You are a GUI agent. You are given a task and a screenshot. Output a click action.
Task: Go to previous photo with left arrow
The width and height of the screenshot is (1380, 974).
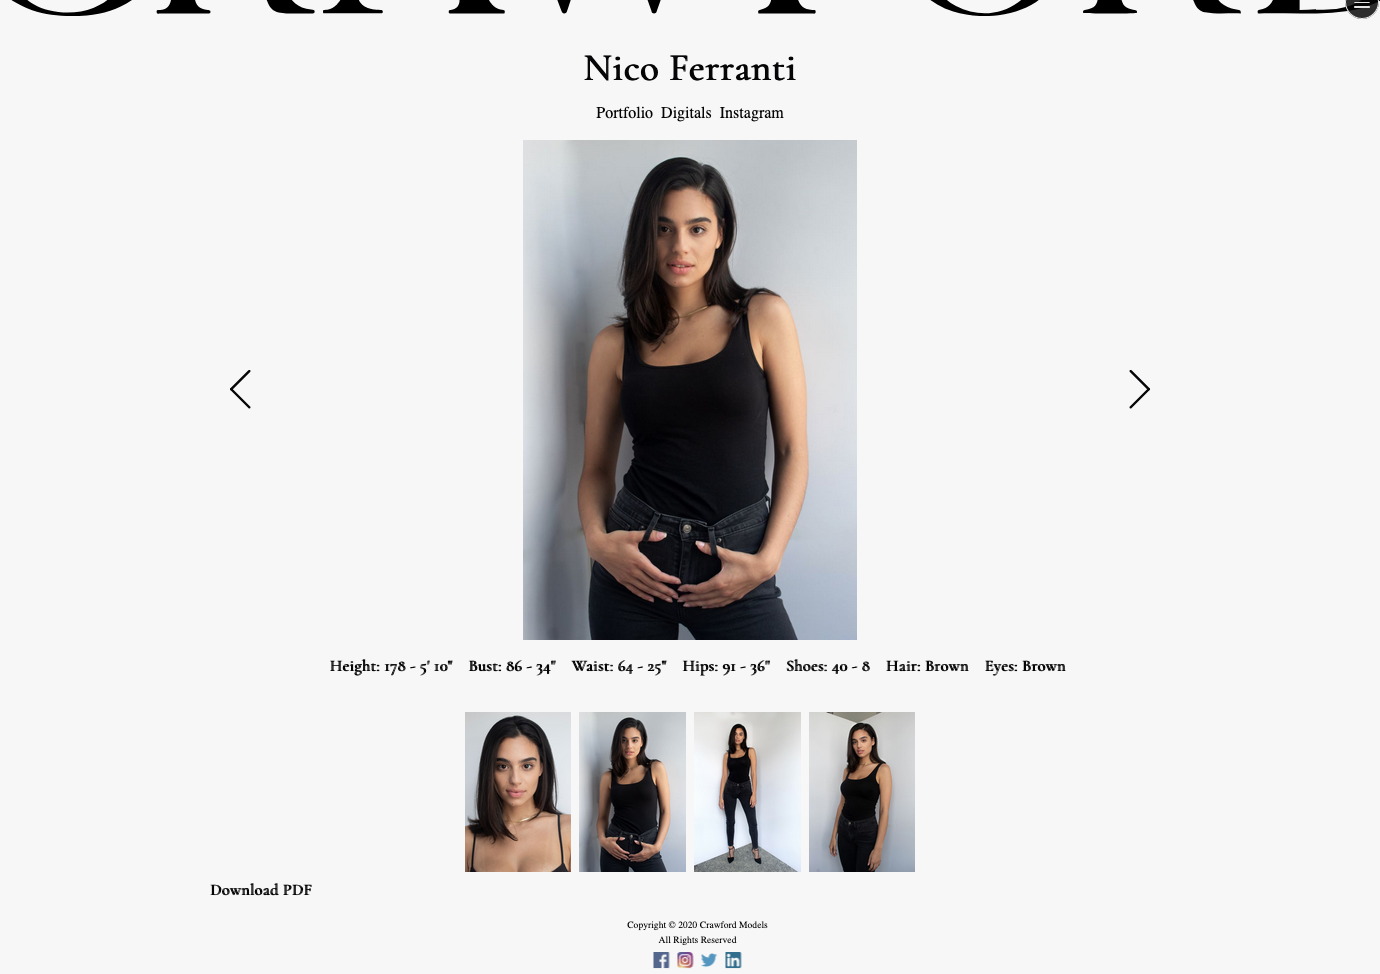coord(240,389)
